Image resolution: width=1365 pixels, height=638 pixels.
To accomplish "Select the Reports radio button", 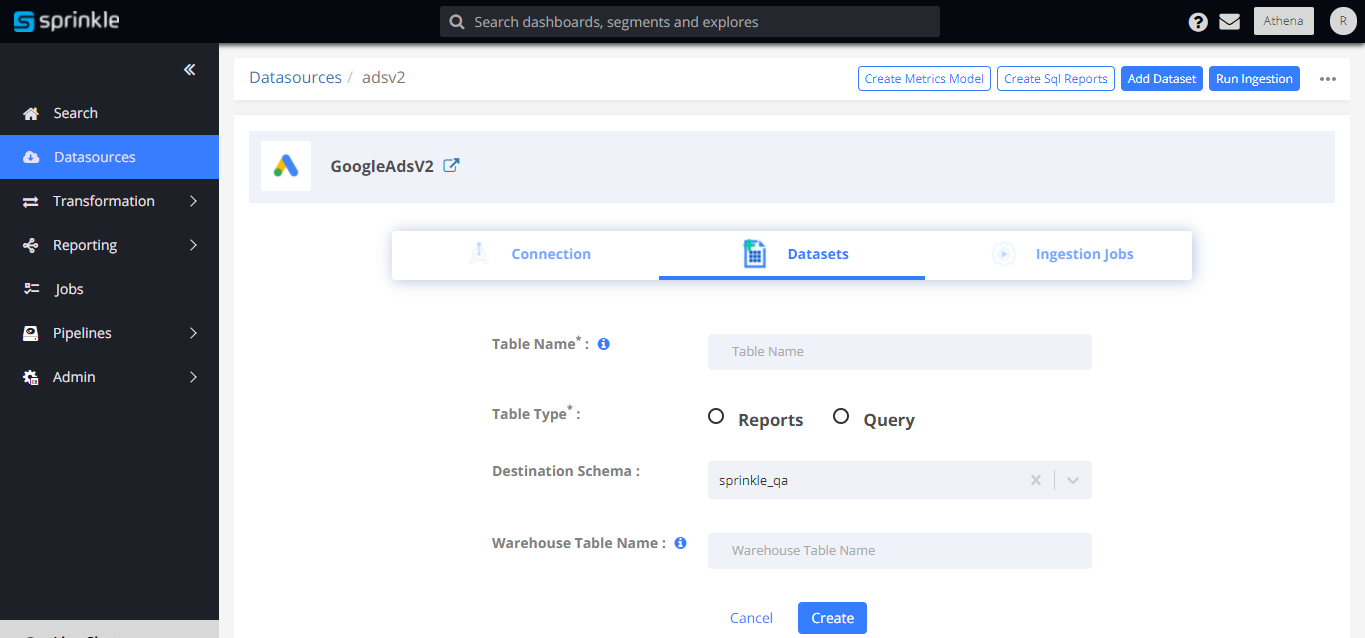I will pyautogui.click(x=716, y=417).
